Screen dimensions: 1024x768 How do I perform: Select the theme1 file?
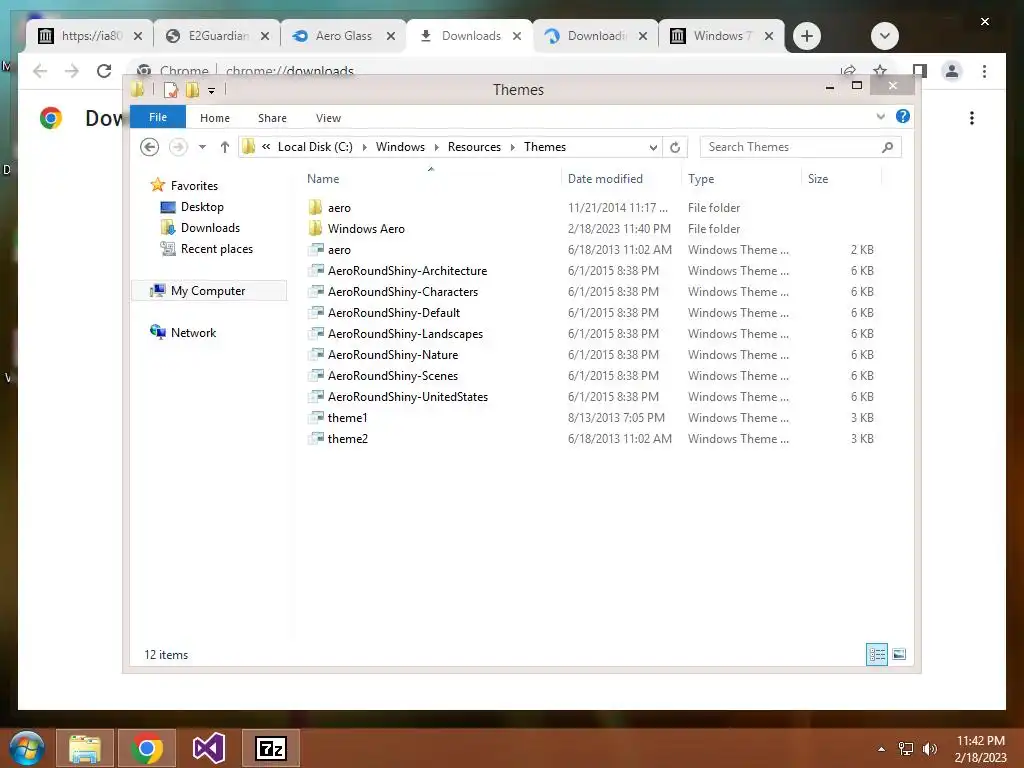(x=347, y=417)
